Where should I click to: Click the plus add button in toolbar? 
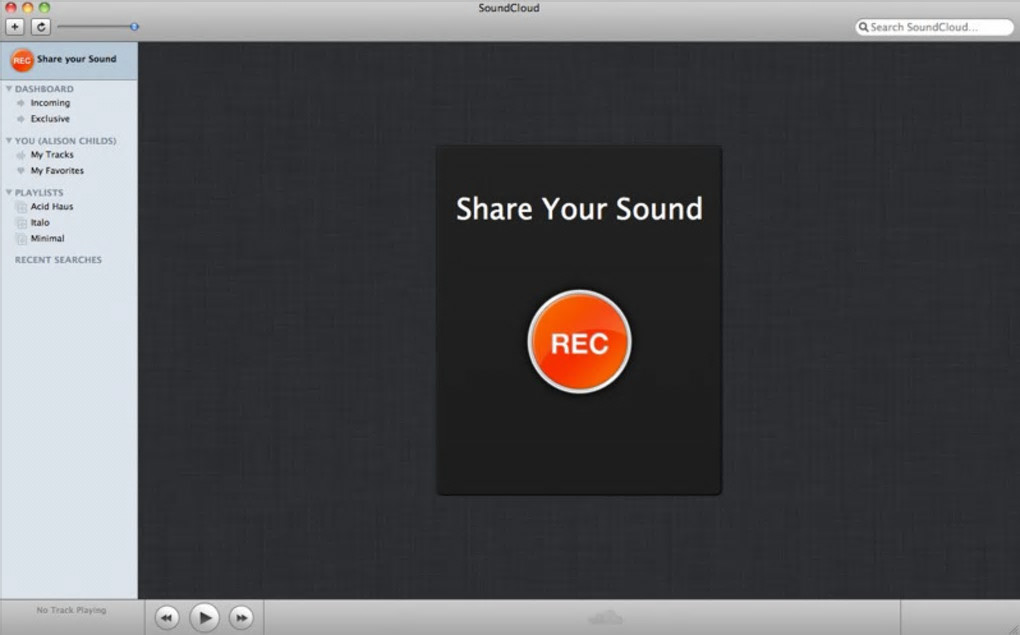pyautogui.click(x=15, y=27)
